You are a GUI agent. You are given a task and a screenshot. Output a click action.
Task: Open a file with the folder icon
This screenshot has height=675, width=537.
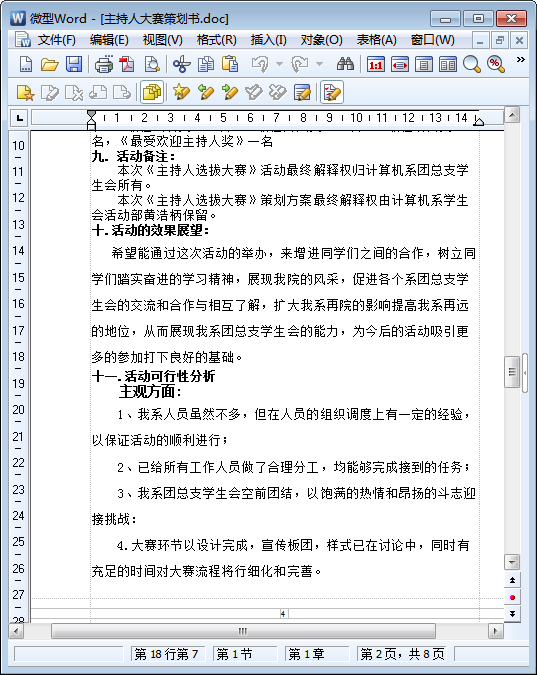tap(50, 64)
